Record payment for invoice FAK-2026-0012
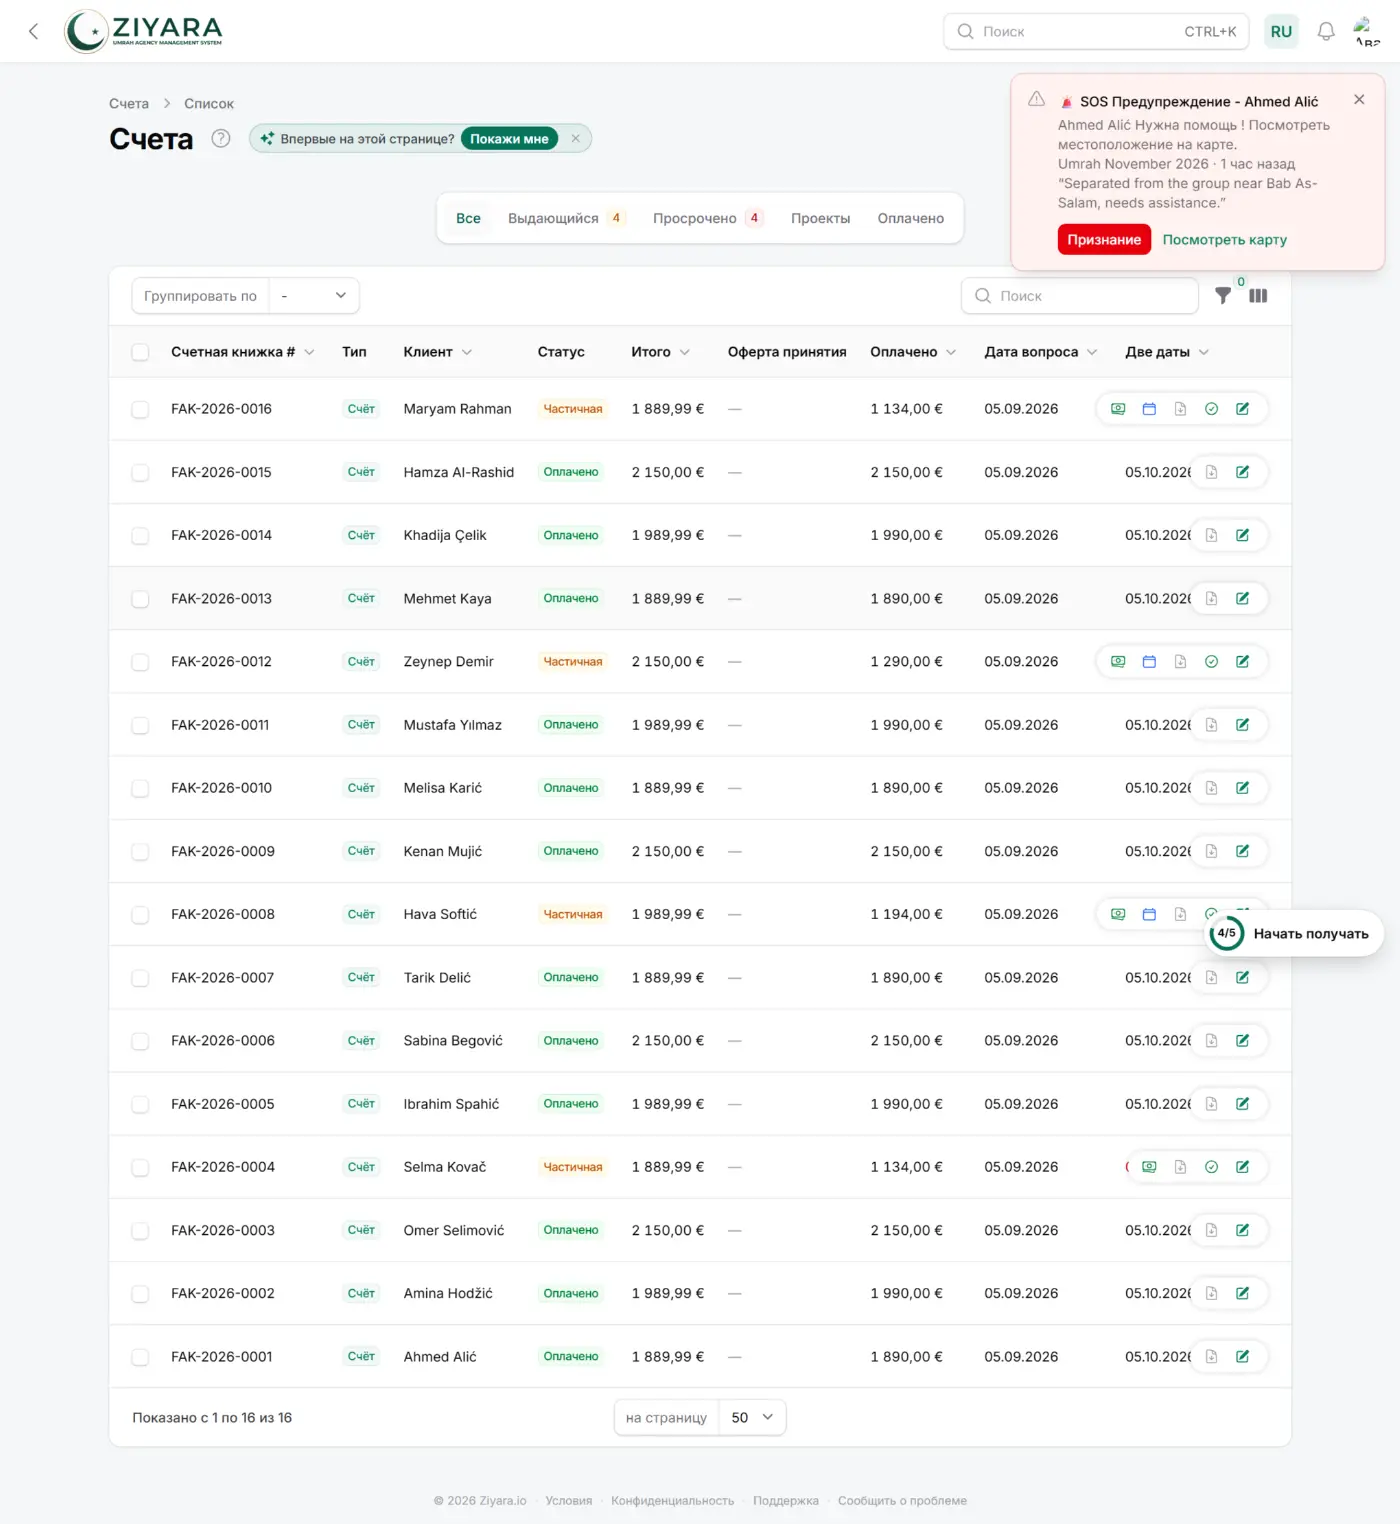1400x1524 pixels. point(1118,661)
